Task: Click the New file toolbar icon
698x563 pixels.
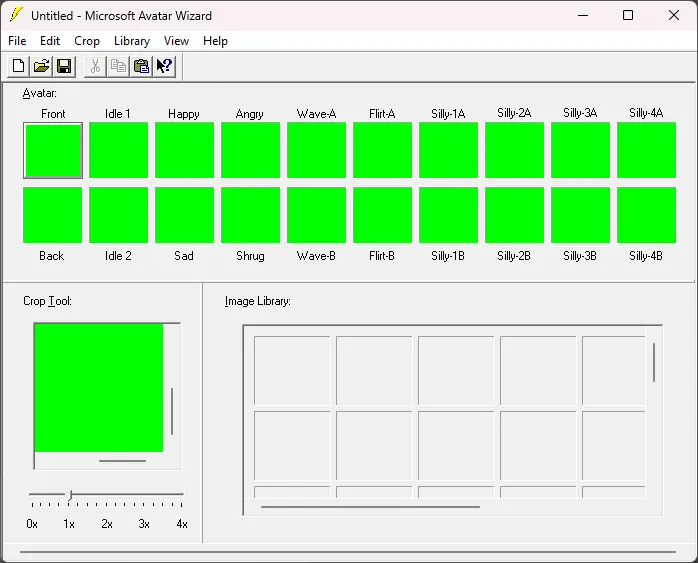Action: 18,66
